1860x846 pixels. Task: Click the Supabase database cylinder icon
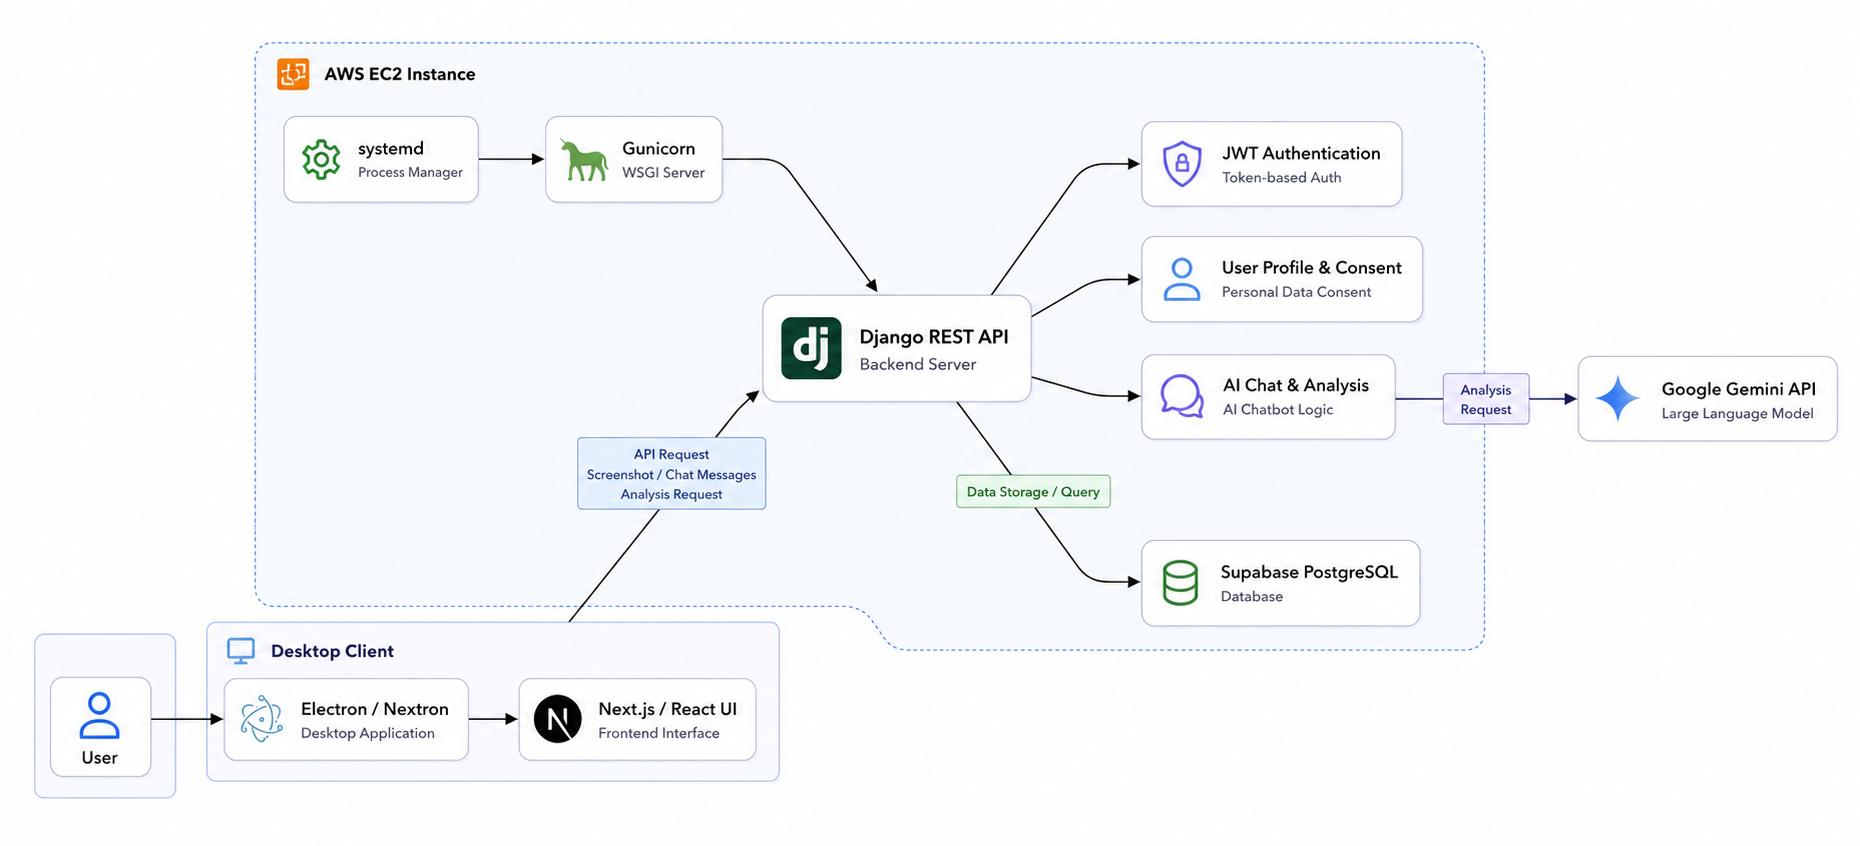pyautogui.click(x=1180, y=583)
